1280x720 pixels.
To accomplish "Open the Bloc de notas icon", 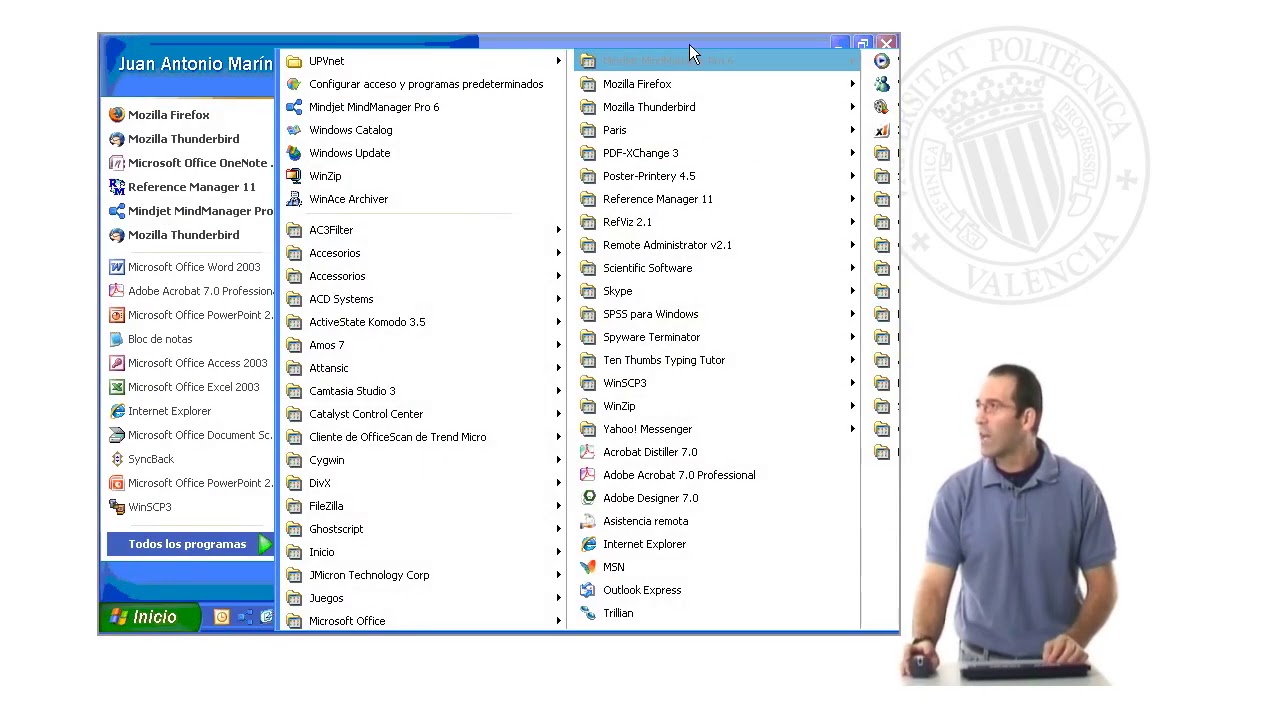I will pos(117,339).
